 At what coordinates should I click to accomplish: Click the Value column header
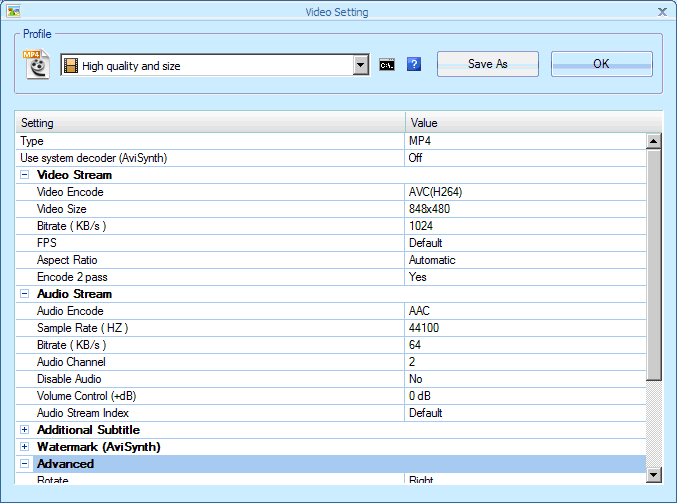click(533, 123)
